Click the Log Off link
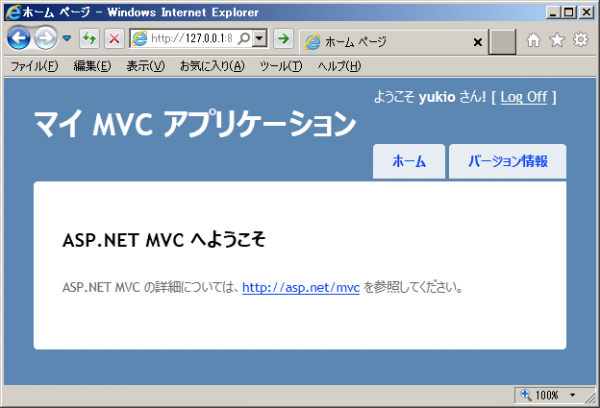600x408 pixels. pyautogui.click(x=523, y=97)
